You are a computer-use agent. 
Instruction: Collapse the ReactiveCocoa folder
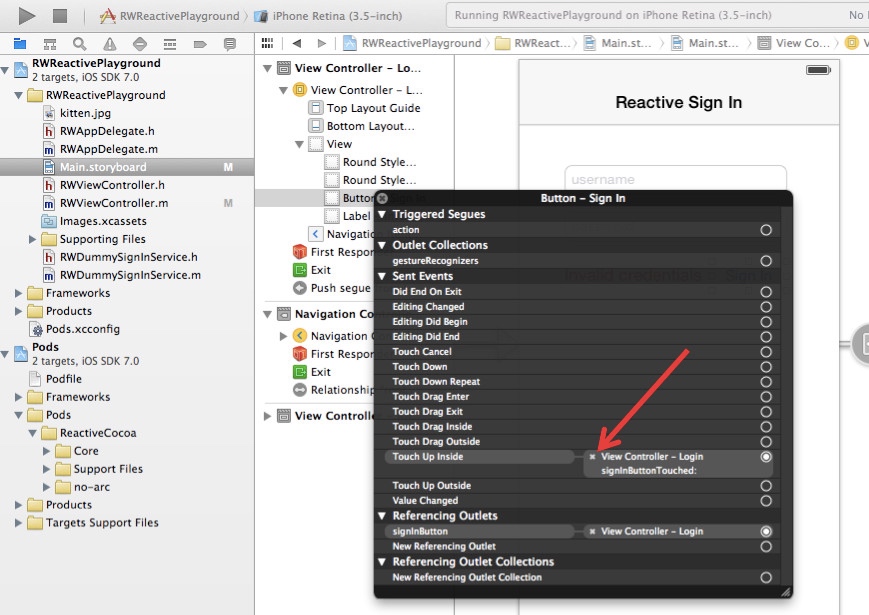pyautogui.click(x=32, y=433)
